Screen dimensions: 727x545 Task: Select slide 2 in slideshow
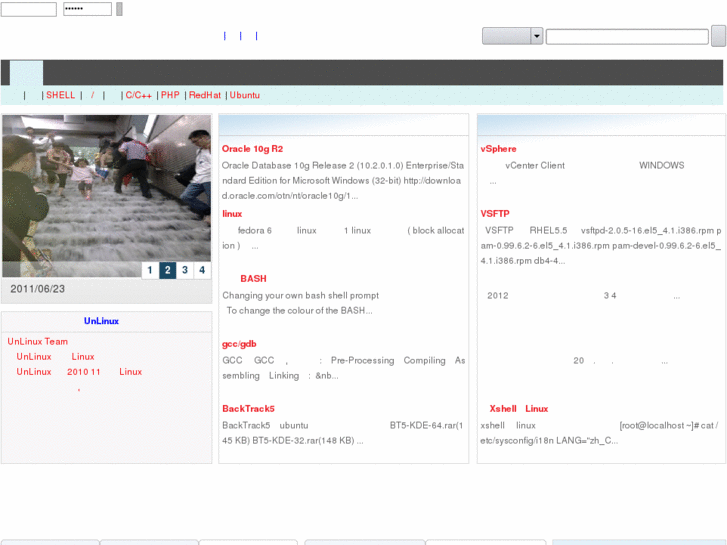[x=167, y=270]
